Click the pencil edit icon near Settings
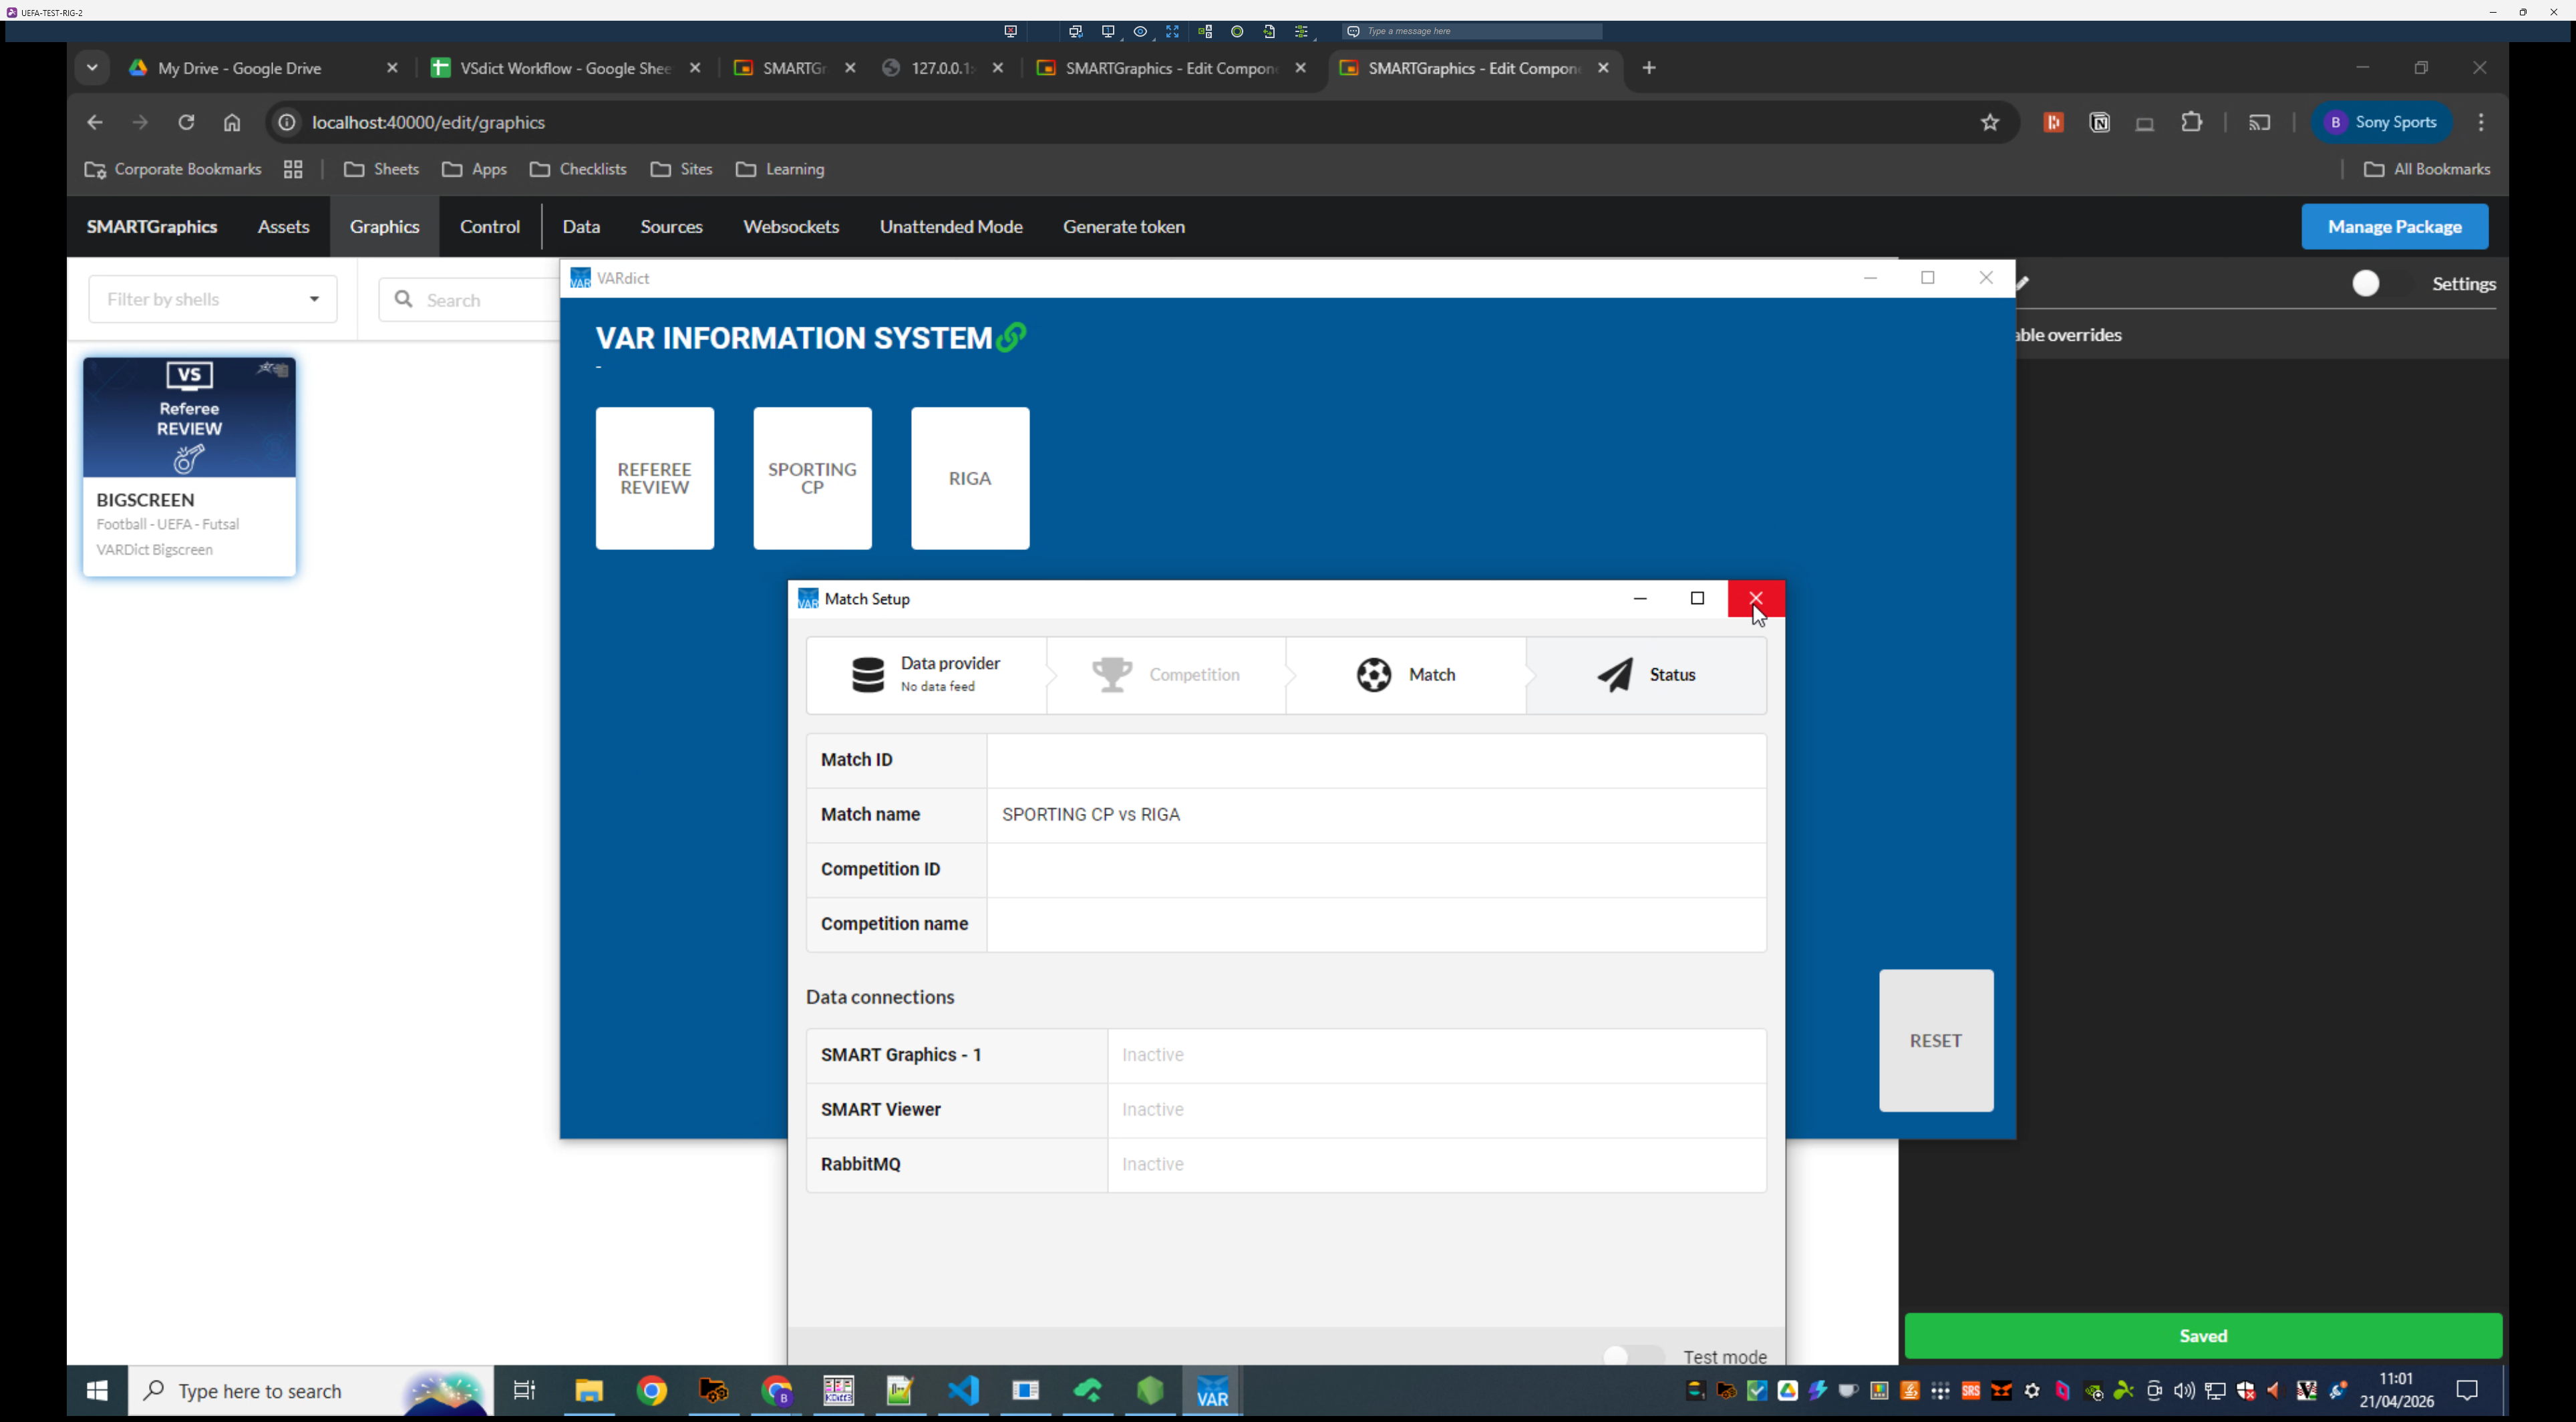This screenshot has height=1422, width=2576. click(x=2023, y=284)
